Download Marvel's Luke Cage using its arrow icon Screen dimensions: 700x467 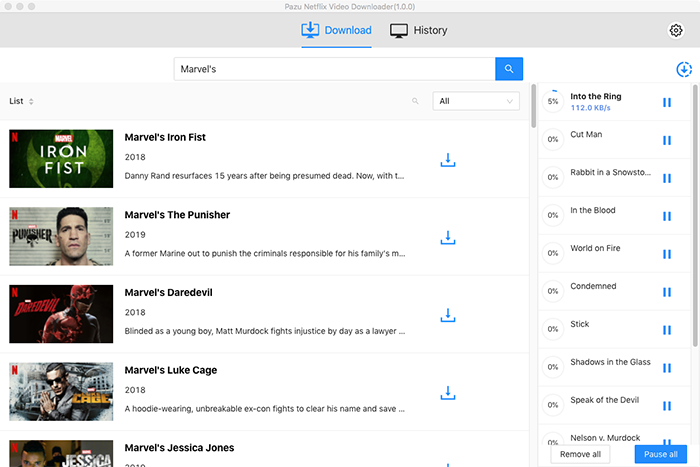(x=448, y=393)
